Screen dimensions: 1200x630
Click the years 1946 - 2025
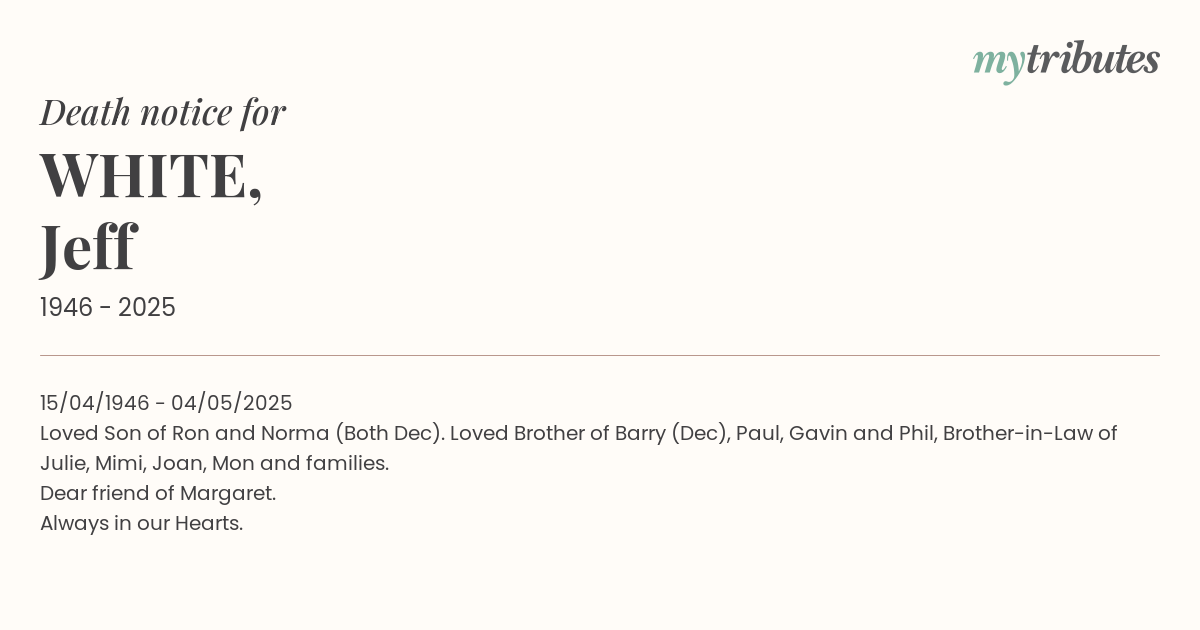click(x=108, y=308)
